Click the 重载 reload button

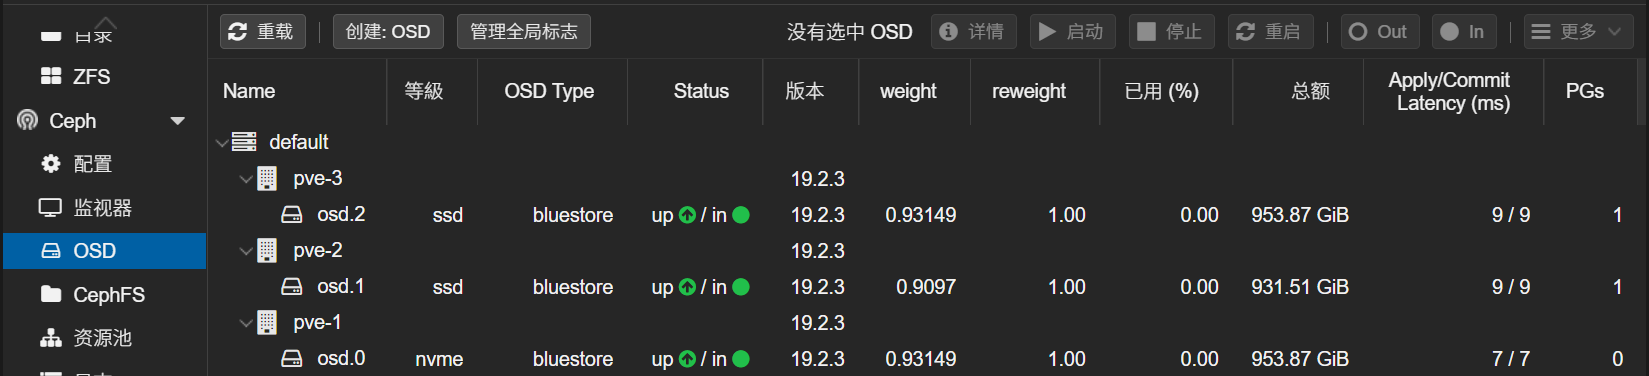click(x=262, y=32)
